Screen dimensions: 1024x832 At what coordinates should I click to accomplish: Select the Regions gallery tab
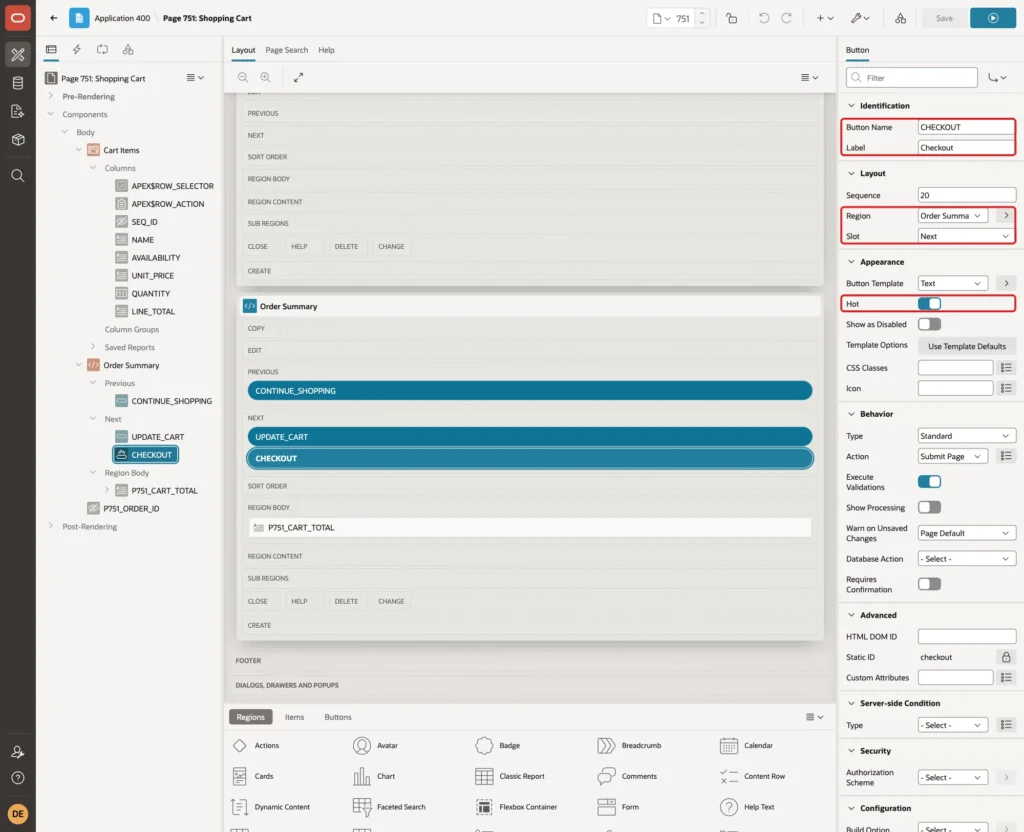250,717
